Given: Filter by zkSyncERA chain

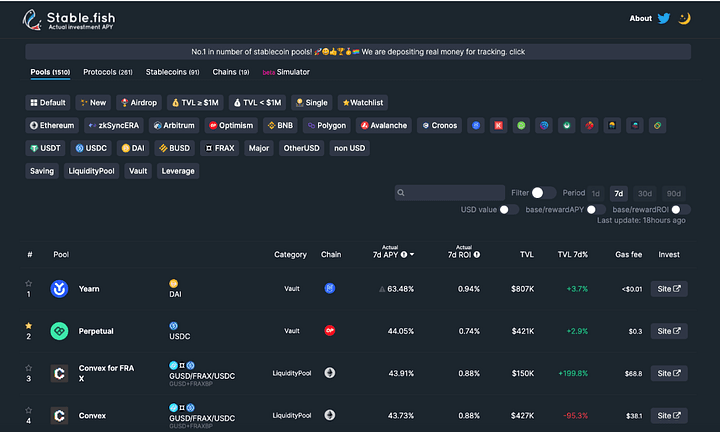Looking at the screenshot, I should click(x=114, y=125).
